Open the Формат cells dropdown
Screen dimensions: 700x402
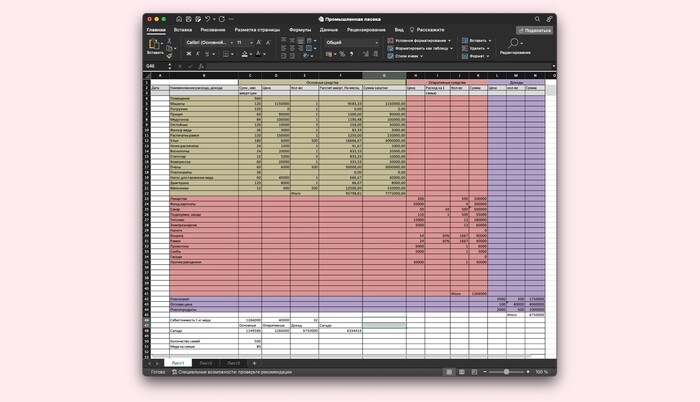(x=475, y=56)
